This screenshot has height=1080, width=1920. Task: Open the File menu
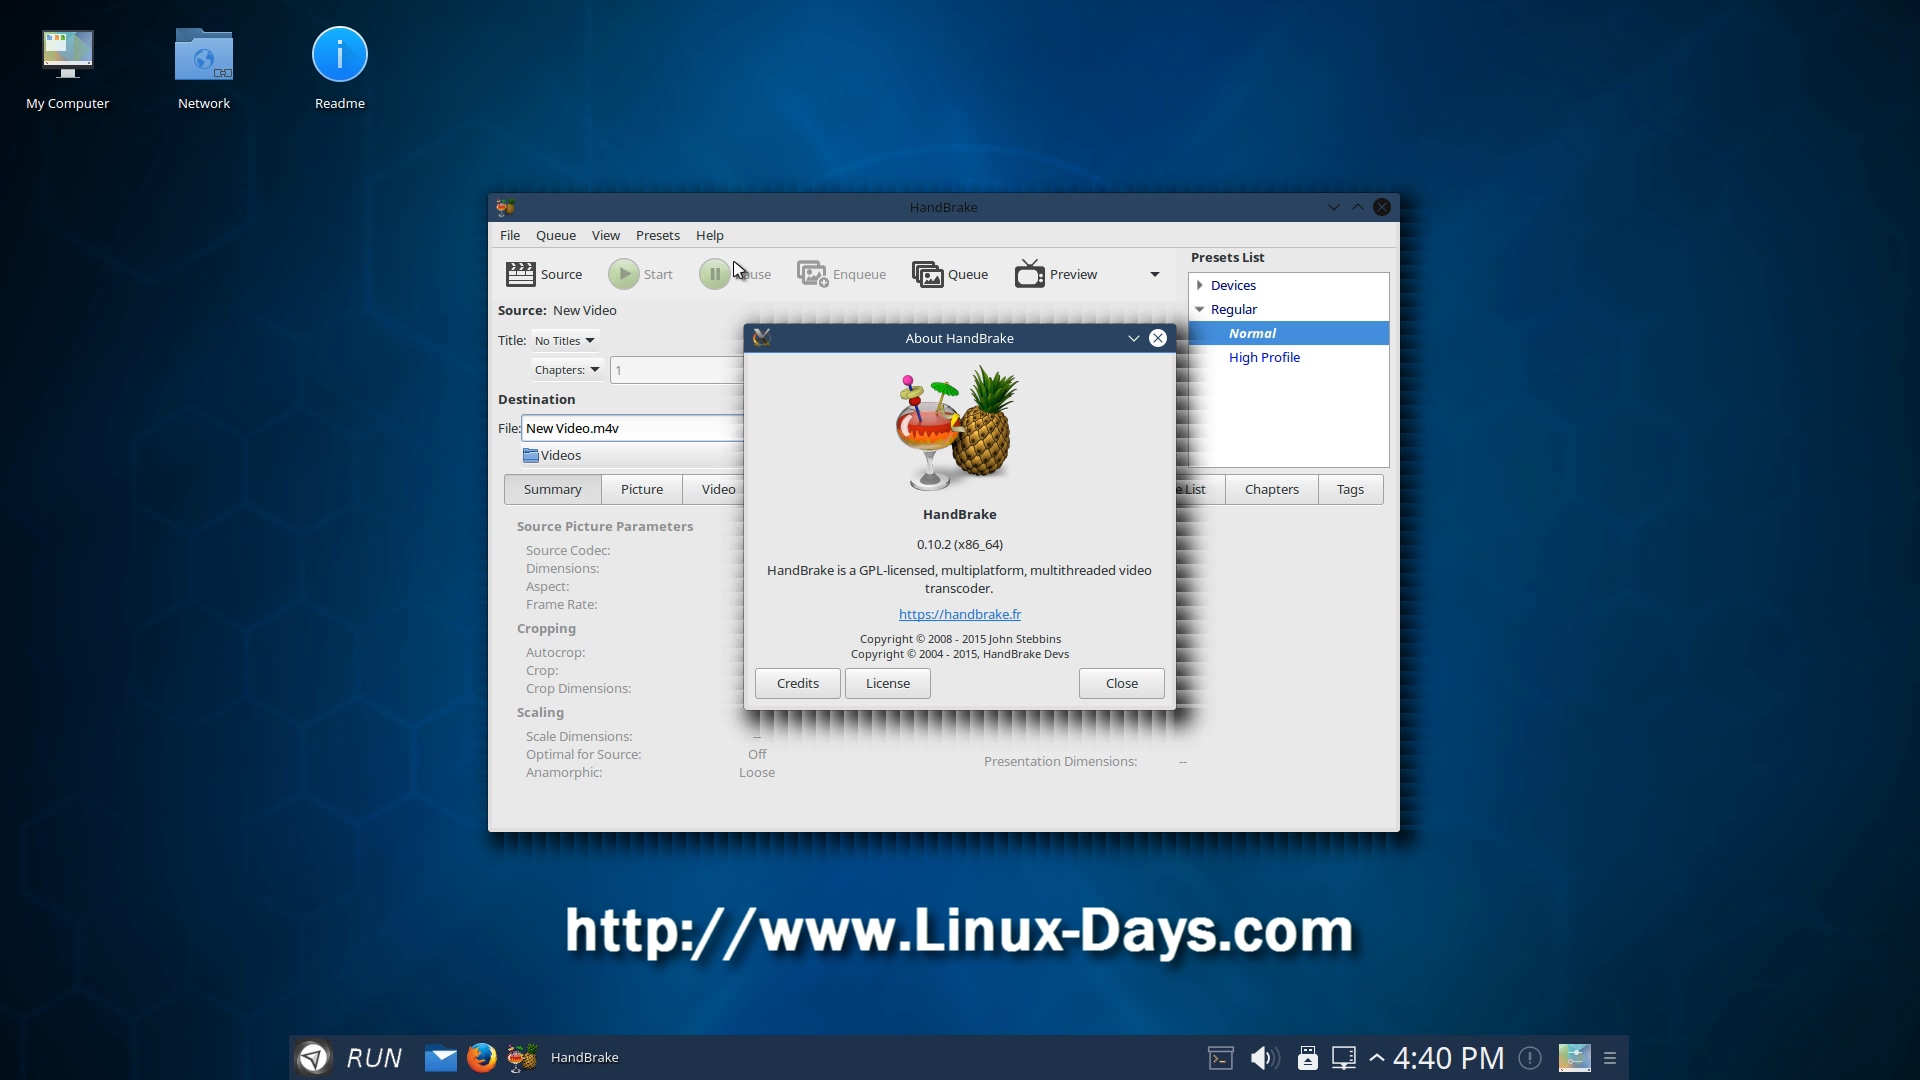pos(510,235)
